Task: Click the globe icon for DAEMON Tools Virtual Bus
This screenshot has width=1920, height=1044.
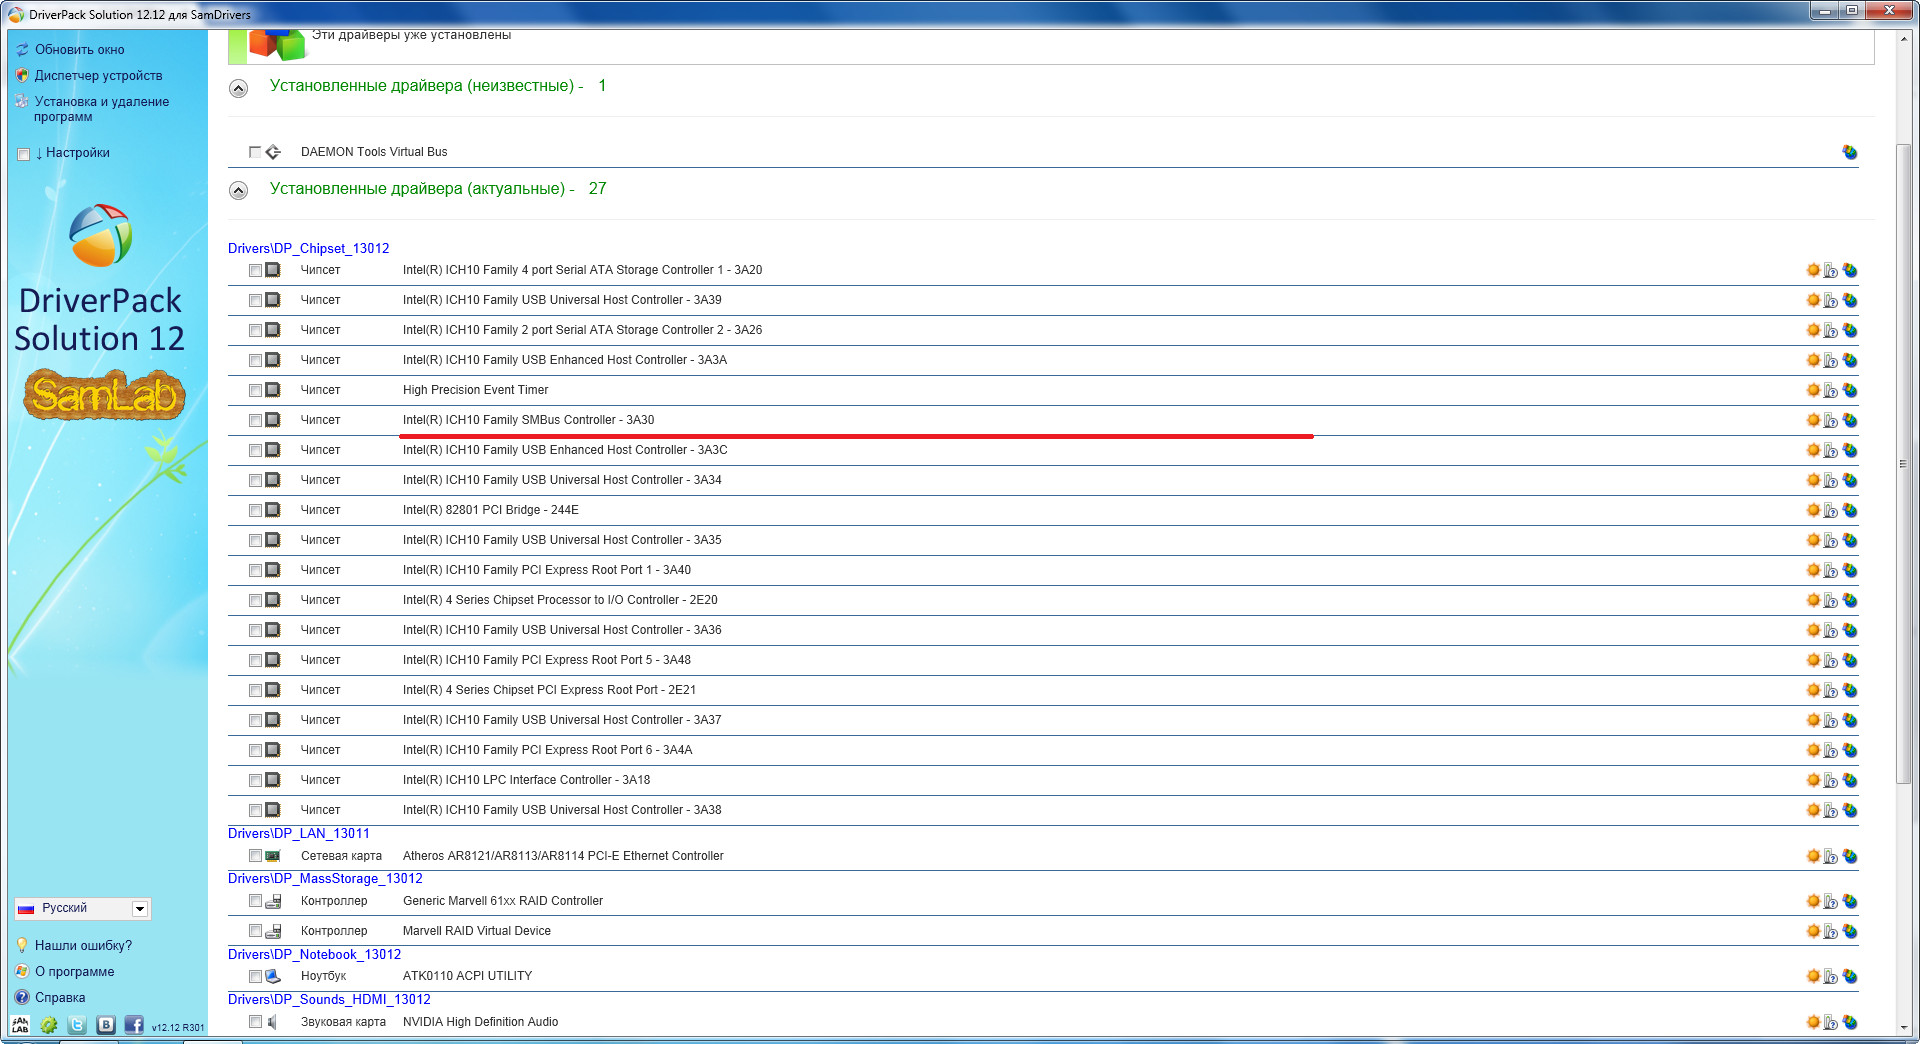Action: pyautogui.click(x=1849, y=152)
